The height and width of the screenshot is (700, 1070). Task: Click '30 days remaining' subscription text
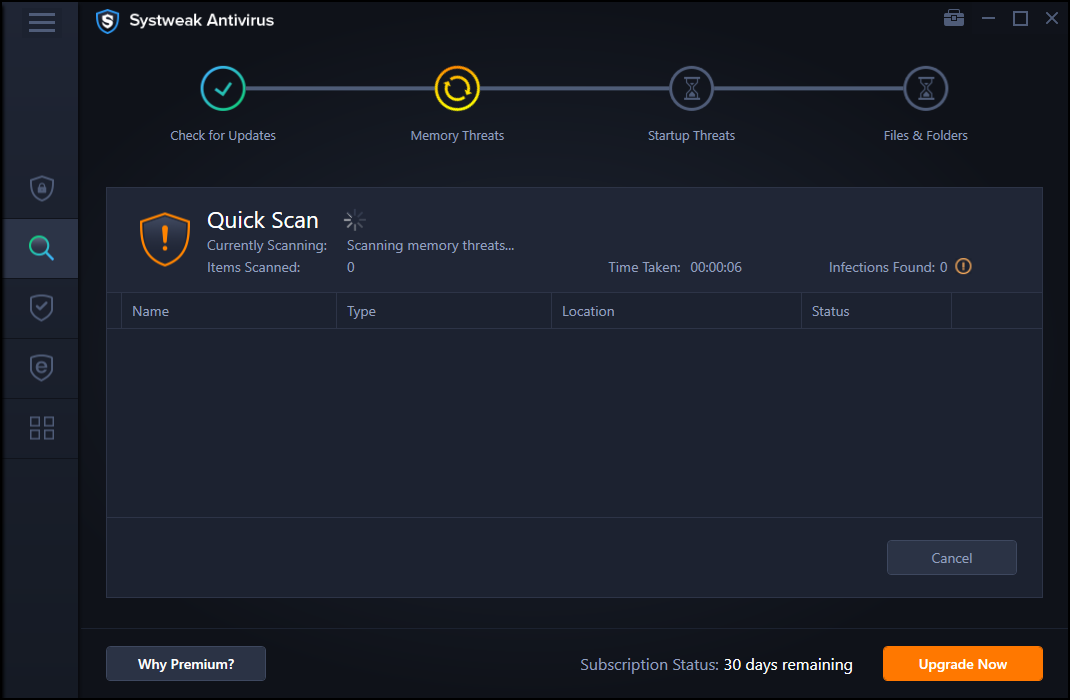[x=788, y=664]
